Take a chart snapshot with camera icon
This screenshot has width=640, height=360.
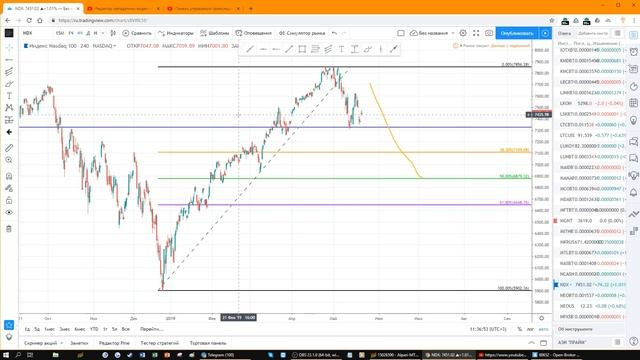[x=489, y=33]
